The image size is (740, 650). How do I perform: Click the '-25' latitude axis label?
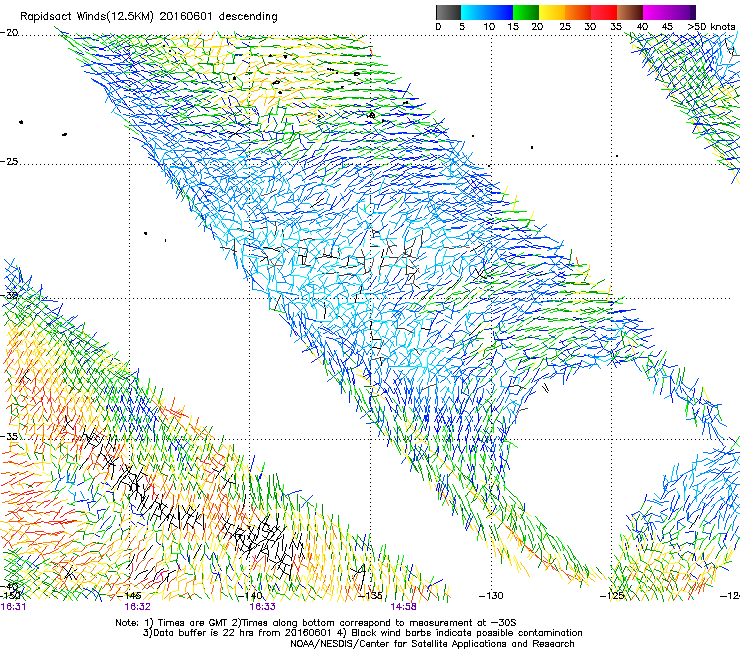(9, 161)
